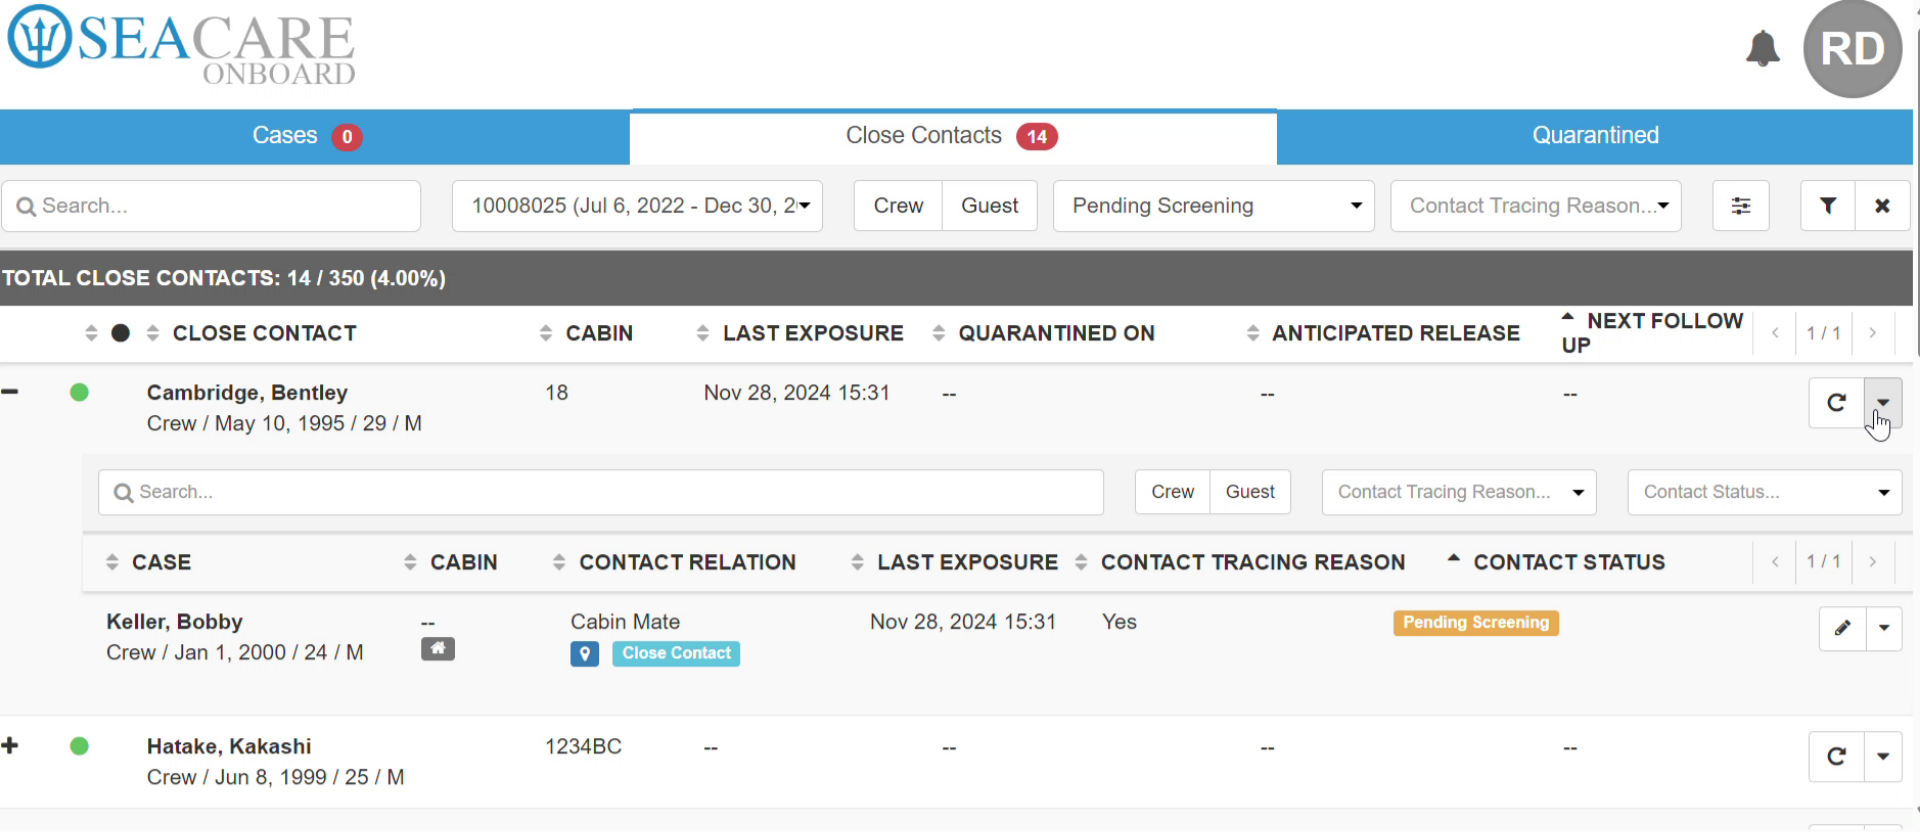Toggle the nested Guest filter button
The image size is (1920, 832).
[1250, 492]
